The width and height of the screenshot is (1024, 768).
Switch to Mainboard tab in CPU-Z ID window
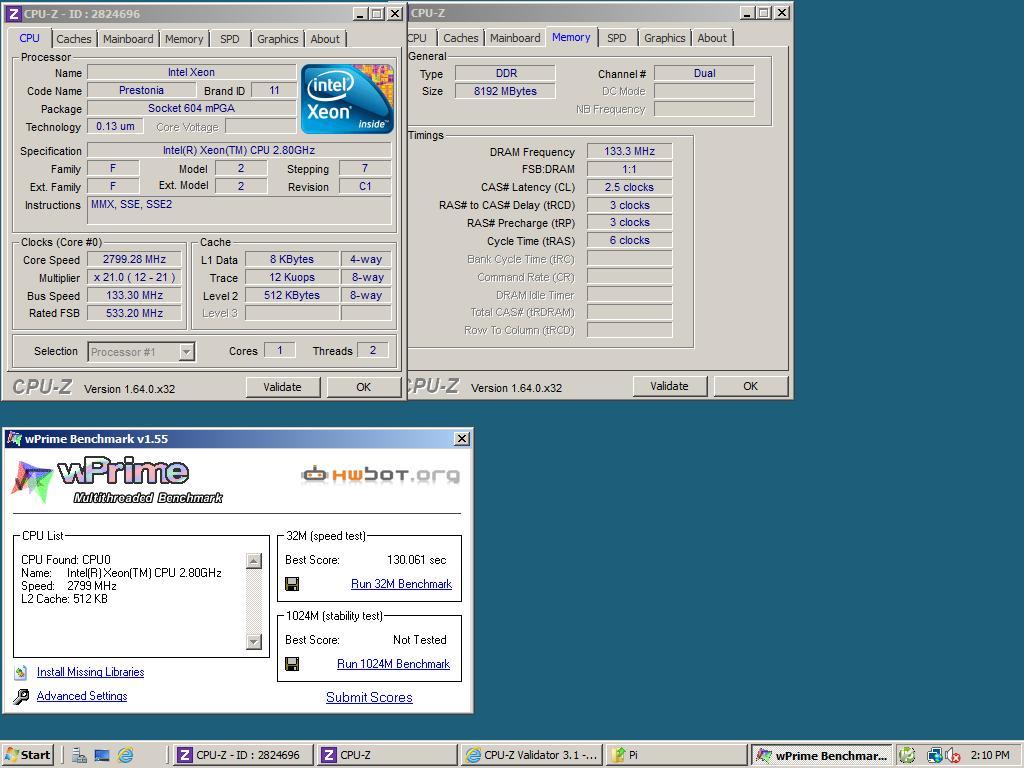[x=128, y=39]
